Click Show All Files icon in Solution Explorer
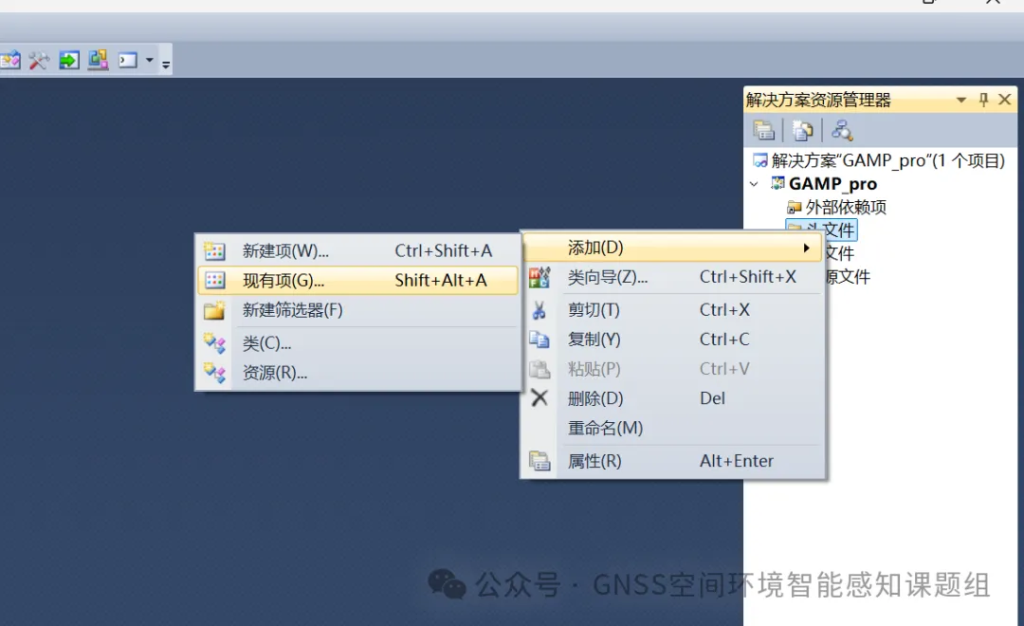The height and width of the screenshot is (626, 1024). 802,130
